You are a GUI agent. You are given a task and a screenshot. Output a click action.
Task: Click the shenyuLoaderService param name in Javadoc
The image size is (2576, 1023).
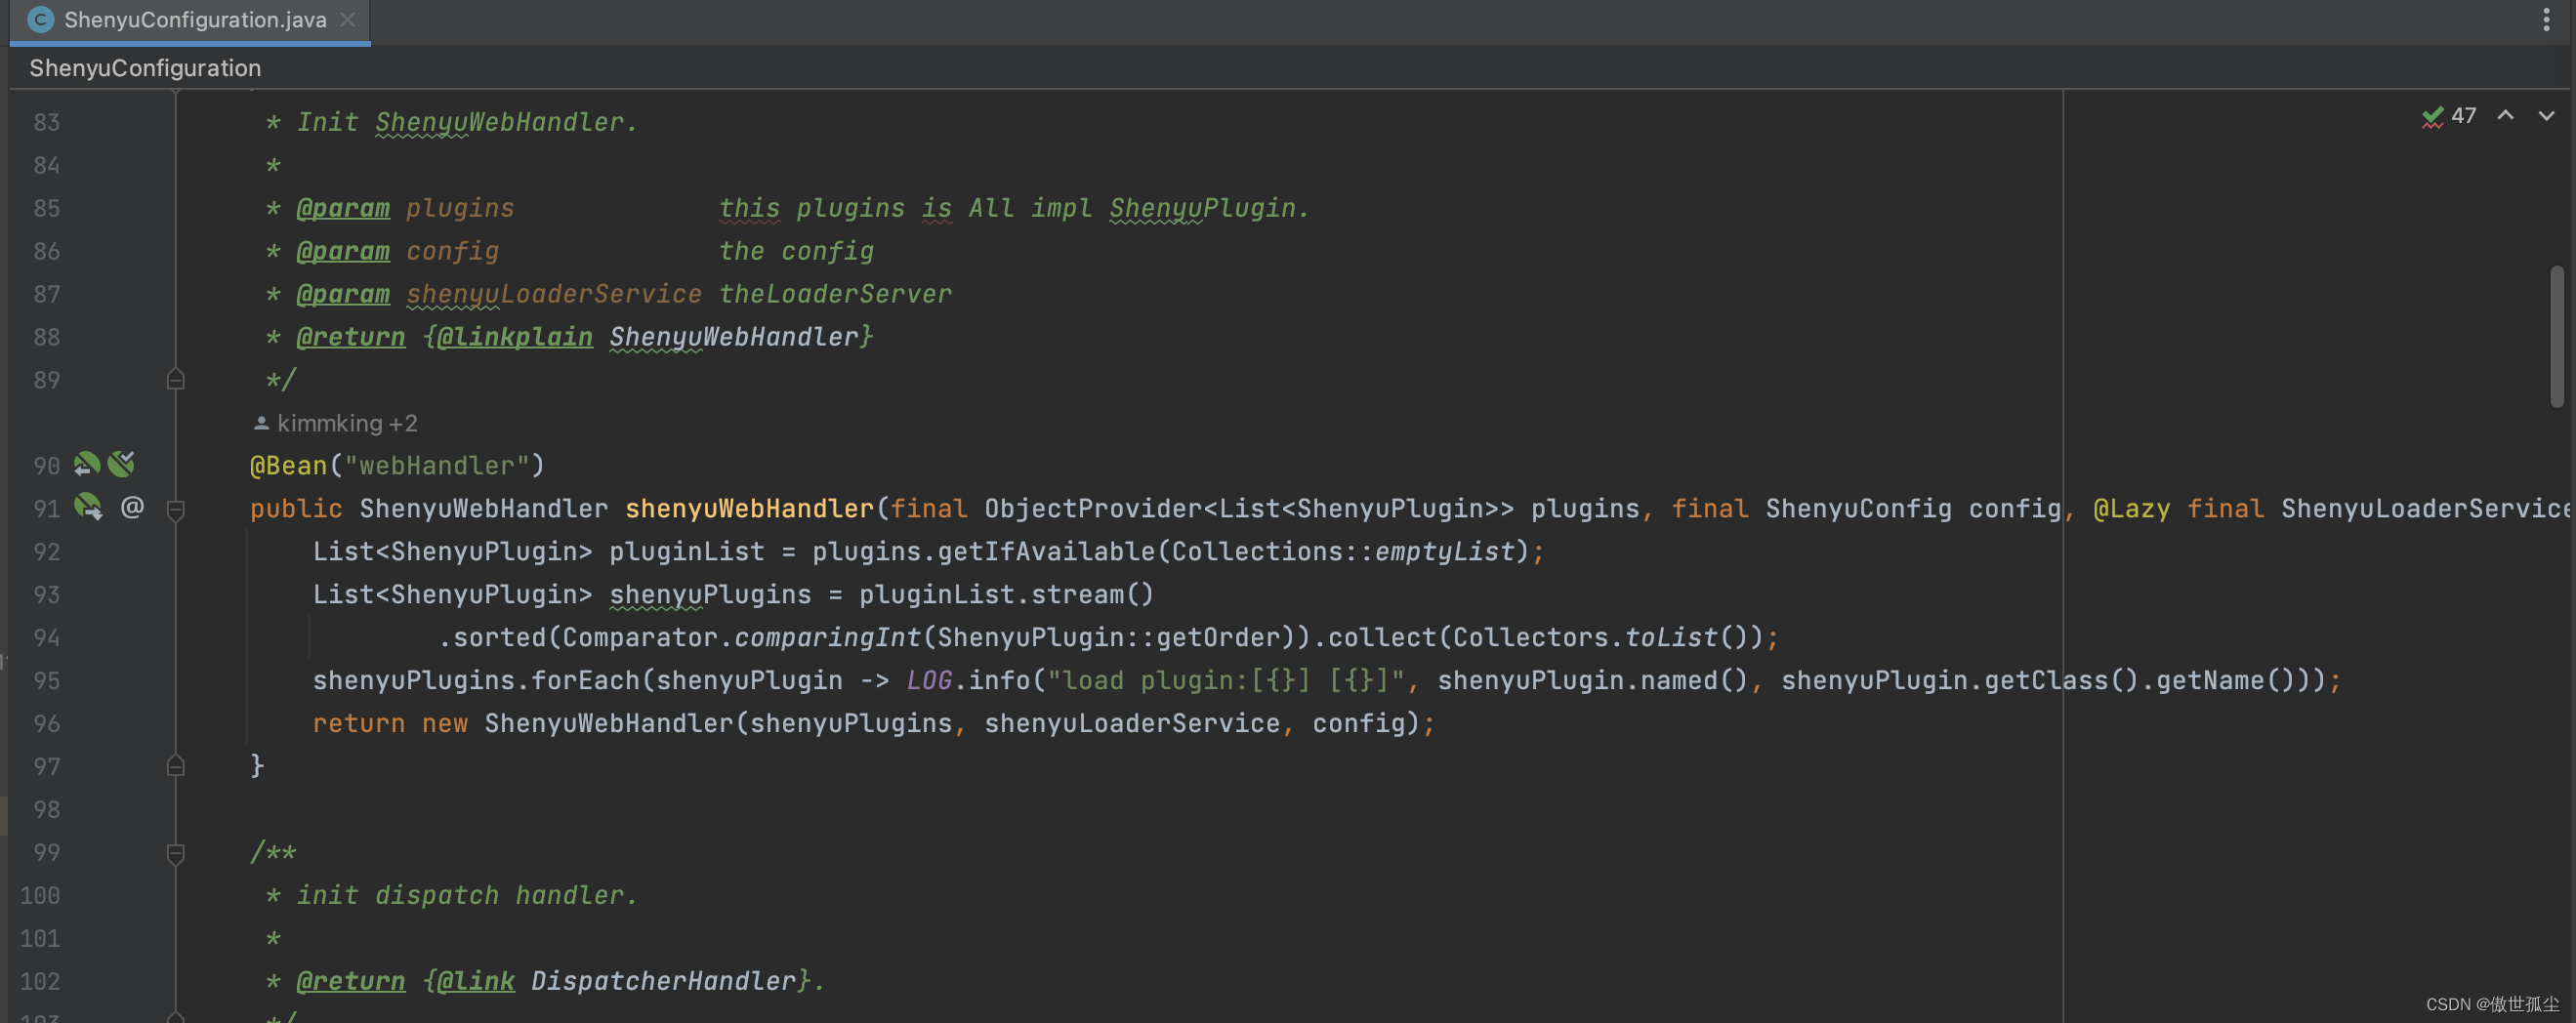[x=554, y=294]
